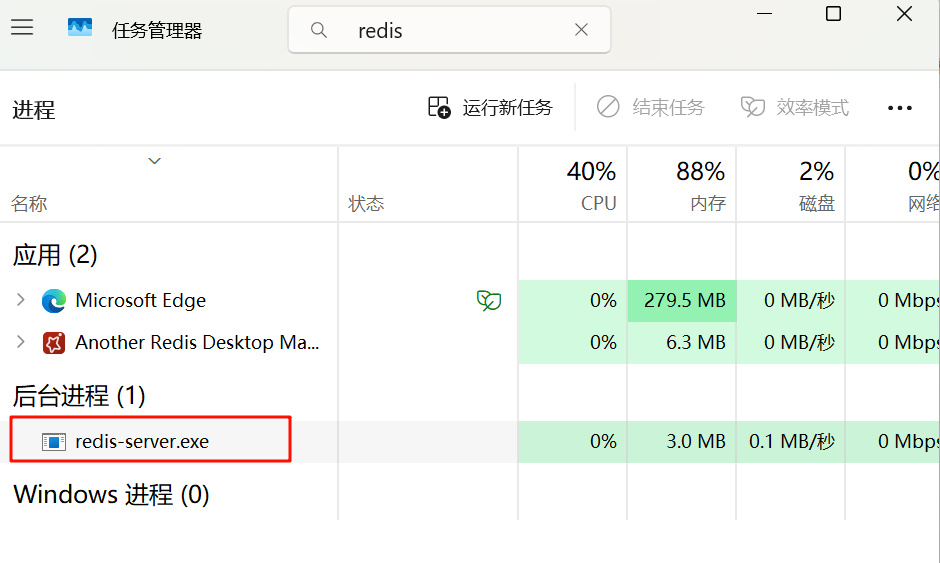
Task: Maximize the Task Manager window
Action: [833, 13]
